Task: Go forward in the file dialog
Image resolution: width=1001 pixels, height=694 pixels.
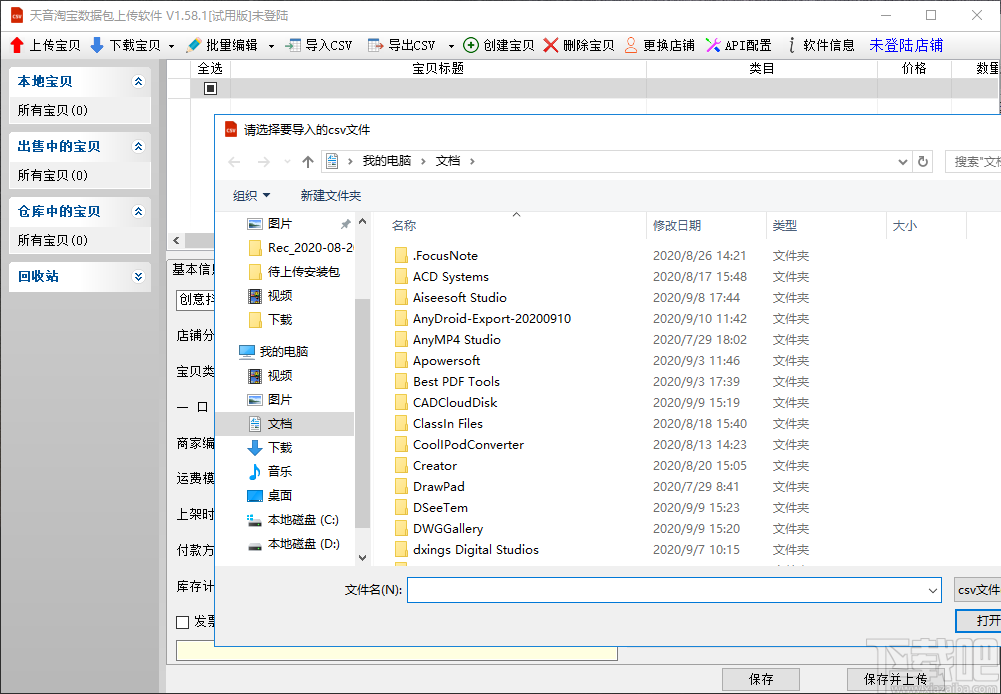Action: coord(263,162)
